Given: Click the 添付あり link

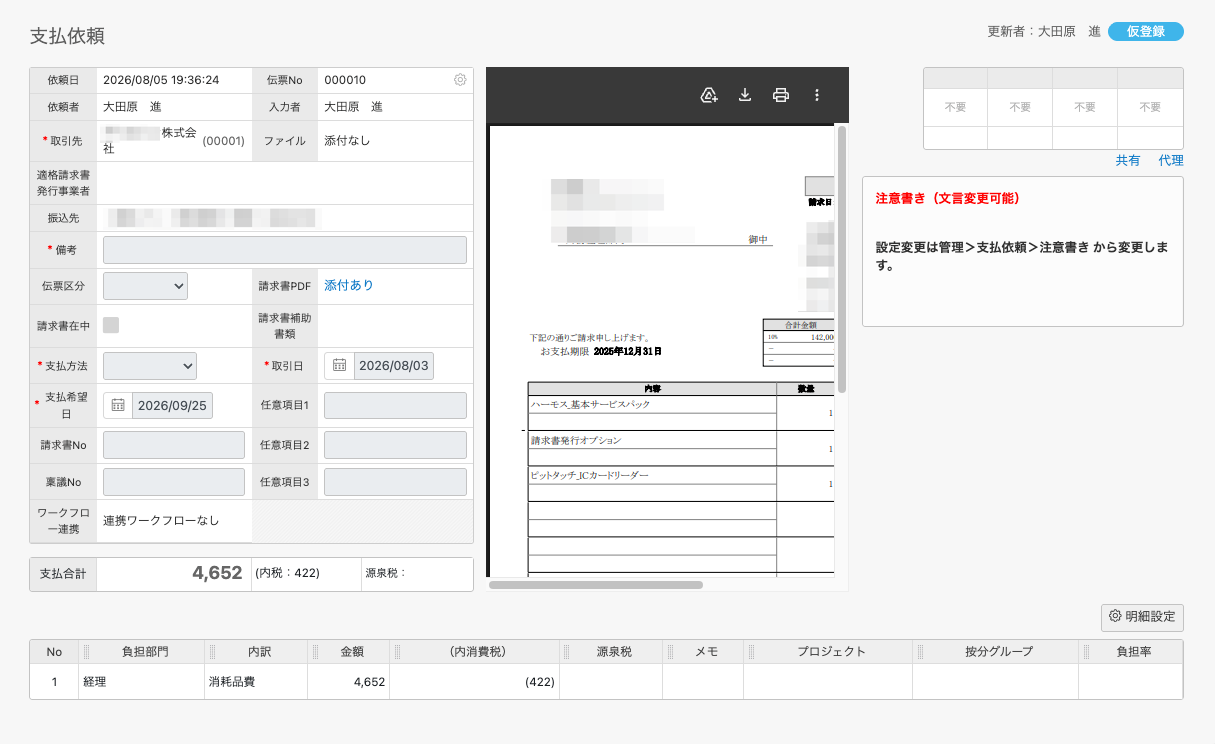Looking at the screenshot, I should (x=349, y=285).
